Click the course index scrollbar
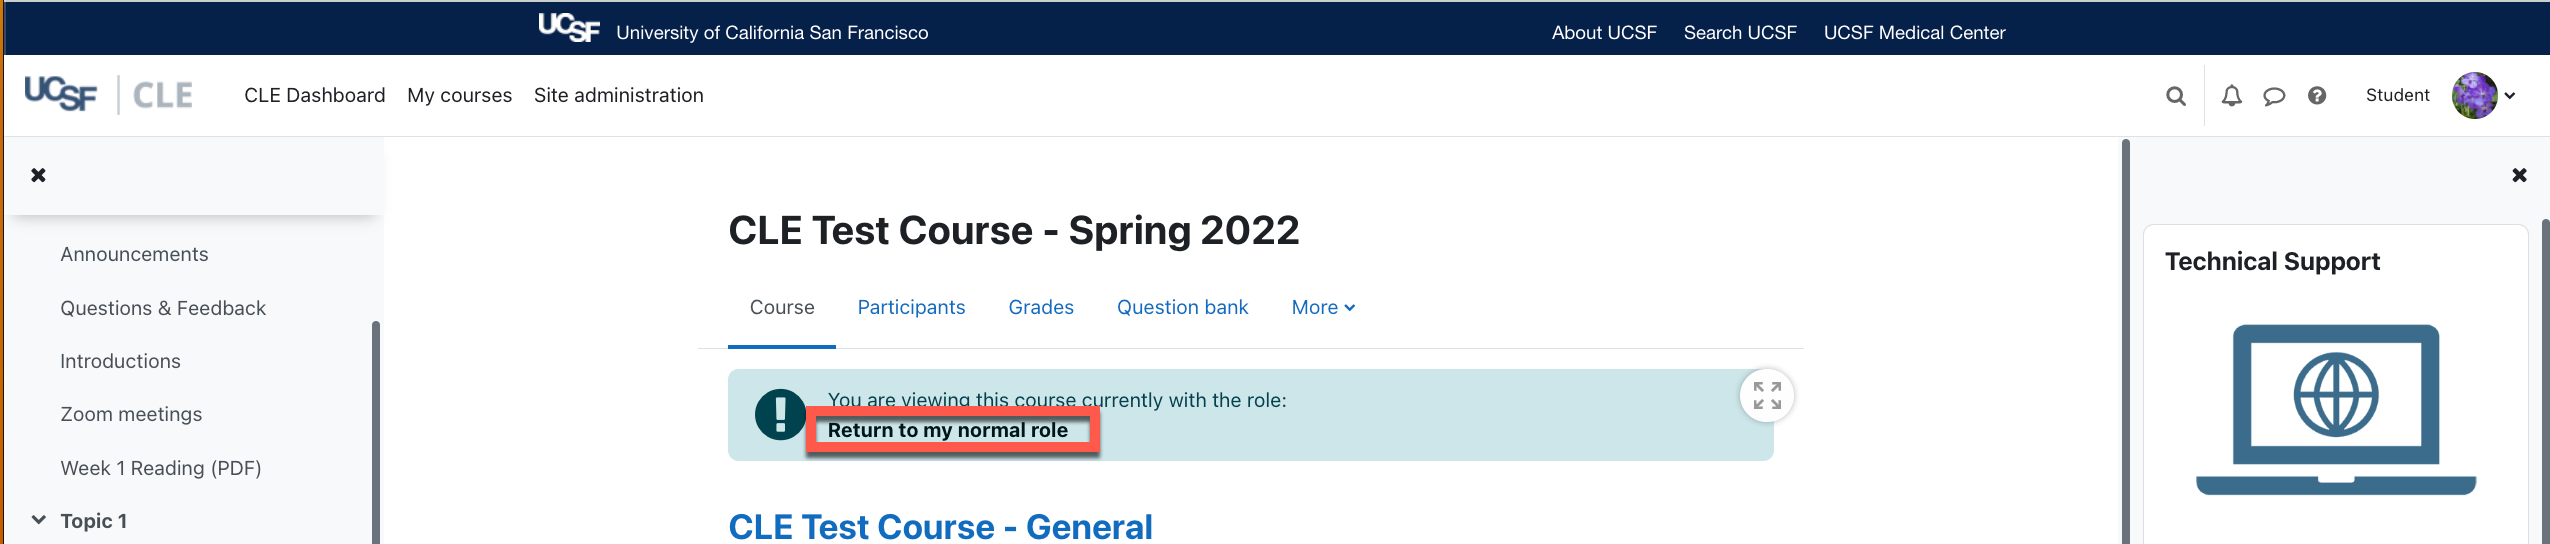 pos(376,432)
